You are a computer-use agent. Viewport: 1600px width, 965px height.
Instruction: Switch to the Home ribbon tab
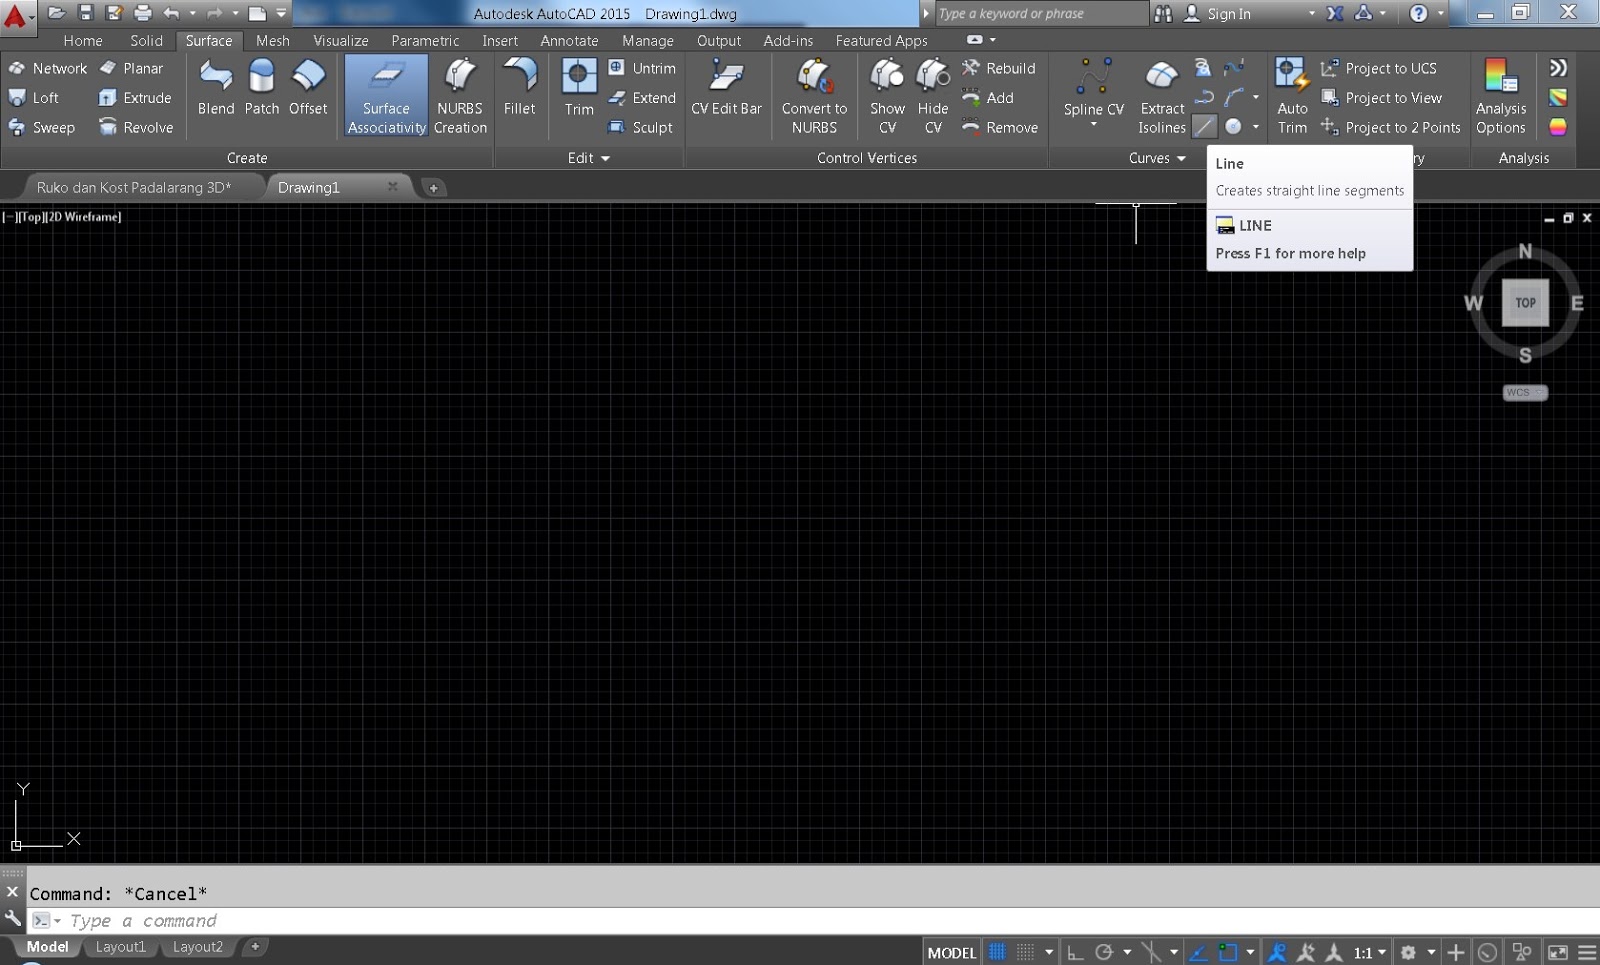tap(83, 41)
